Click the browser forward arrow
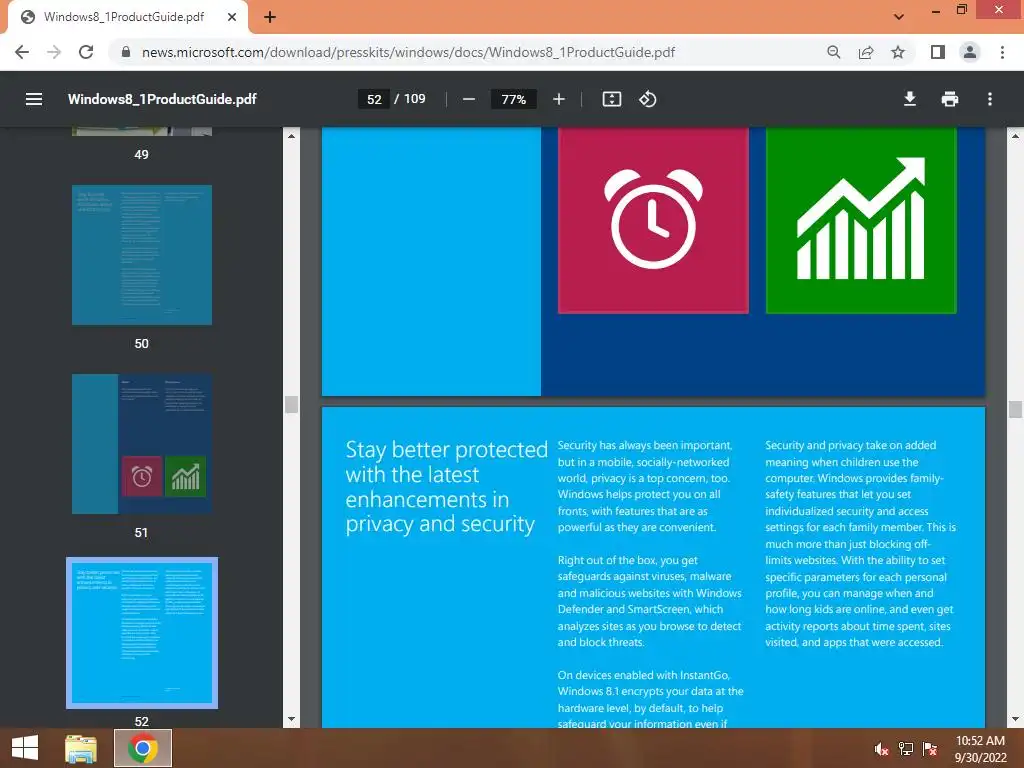 pyautogui.click(x=54, y=52)
